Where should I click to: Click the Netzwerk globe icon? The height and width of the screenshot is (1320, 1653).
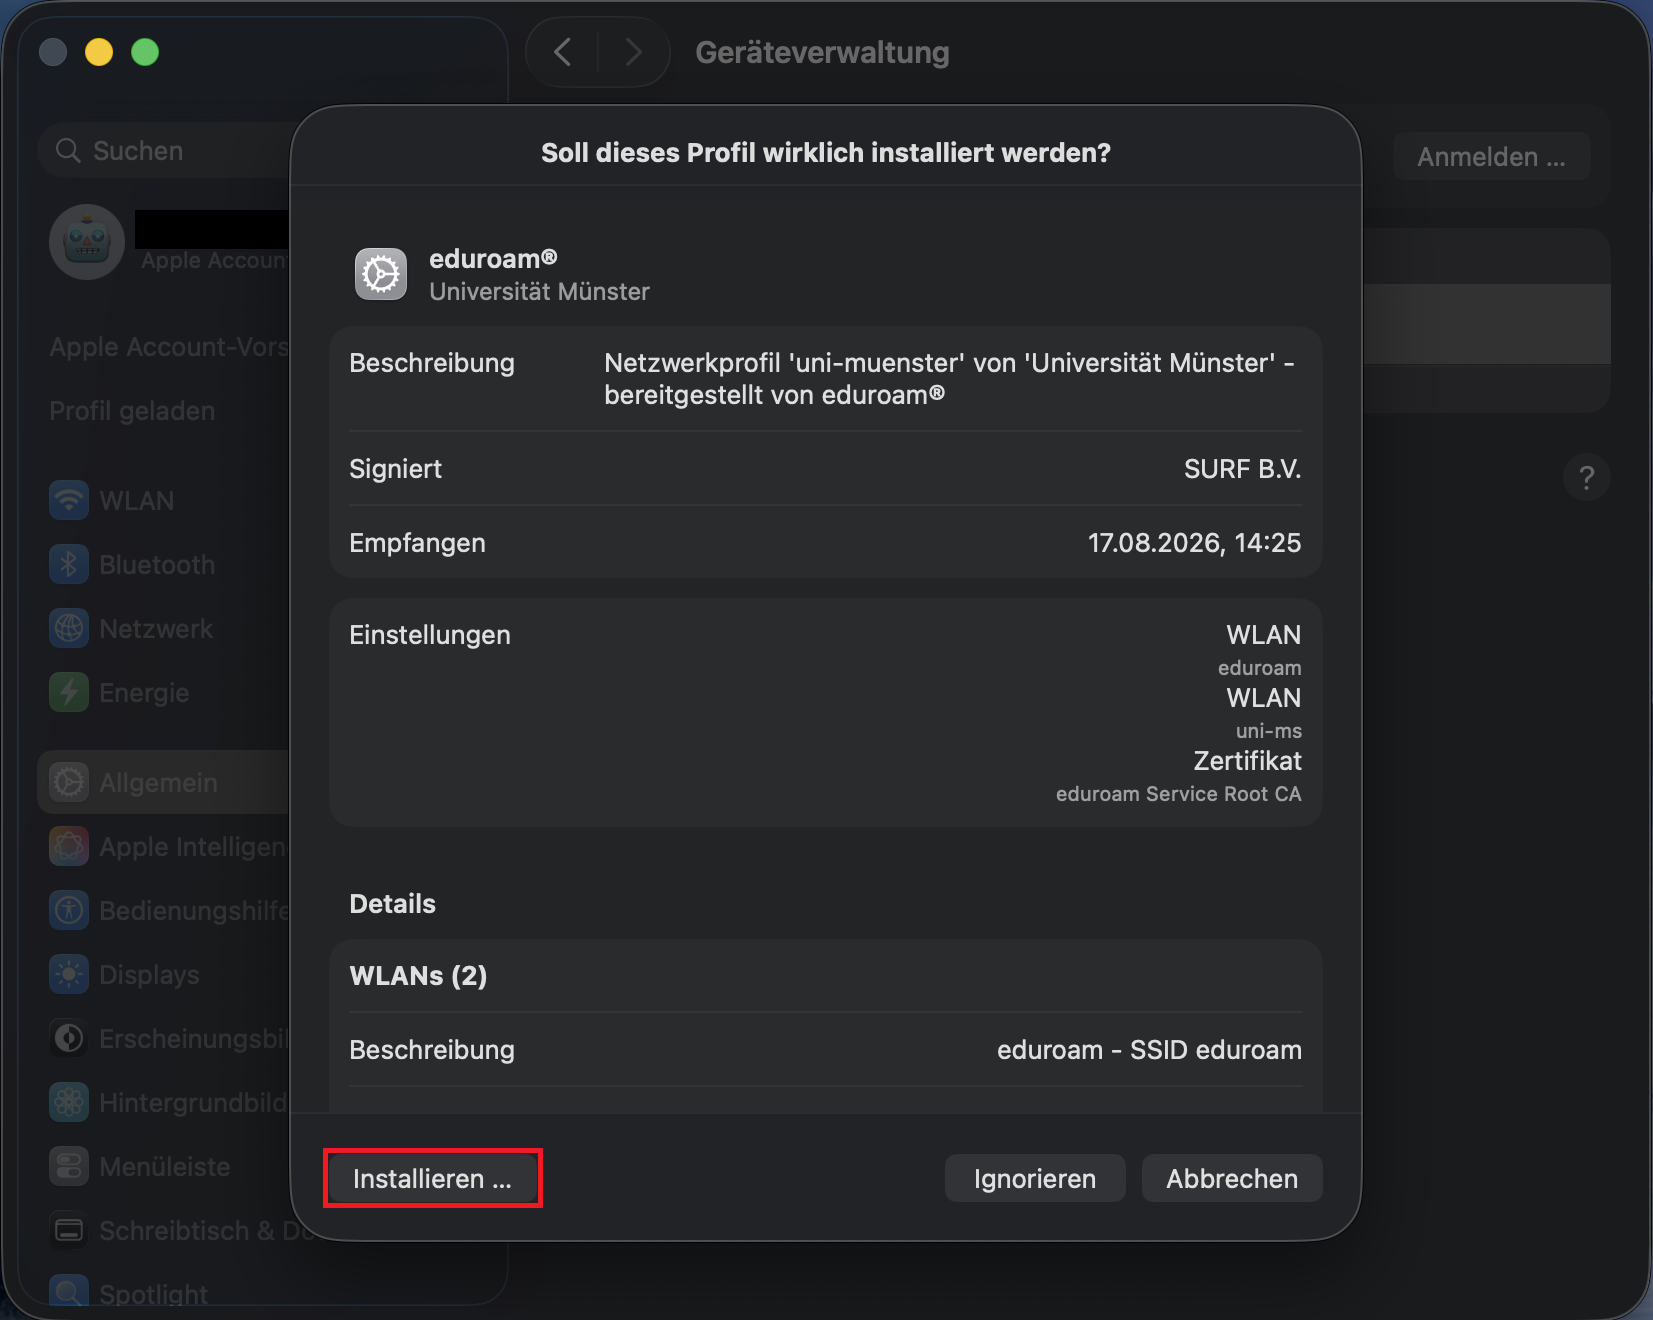click(x=69, y=629)
